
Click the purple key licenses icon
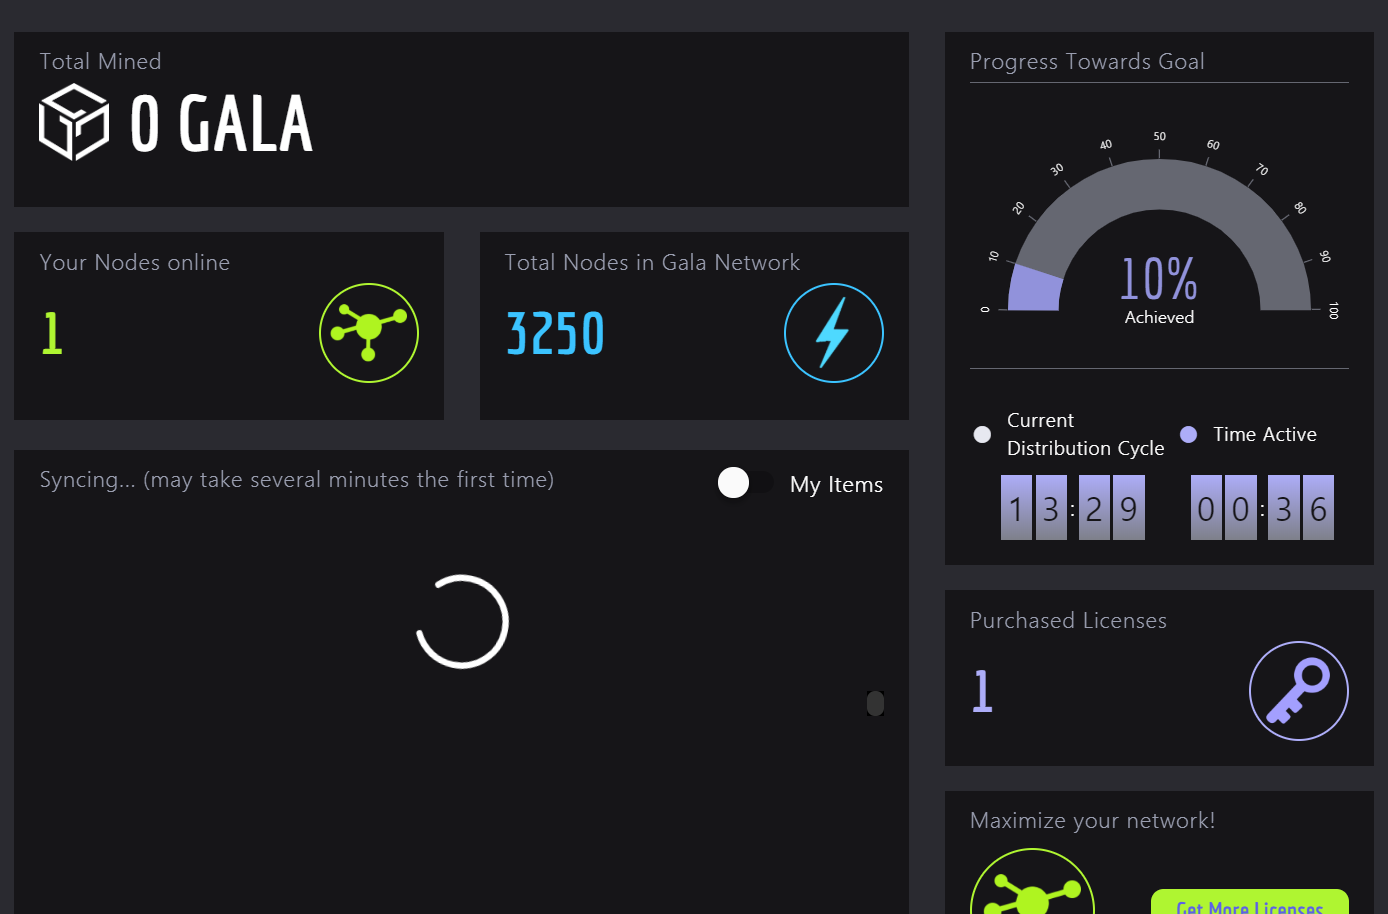(x=1299, y=691)
